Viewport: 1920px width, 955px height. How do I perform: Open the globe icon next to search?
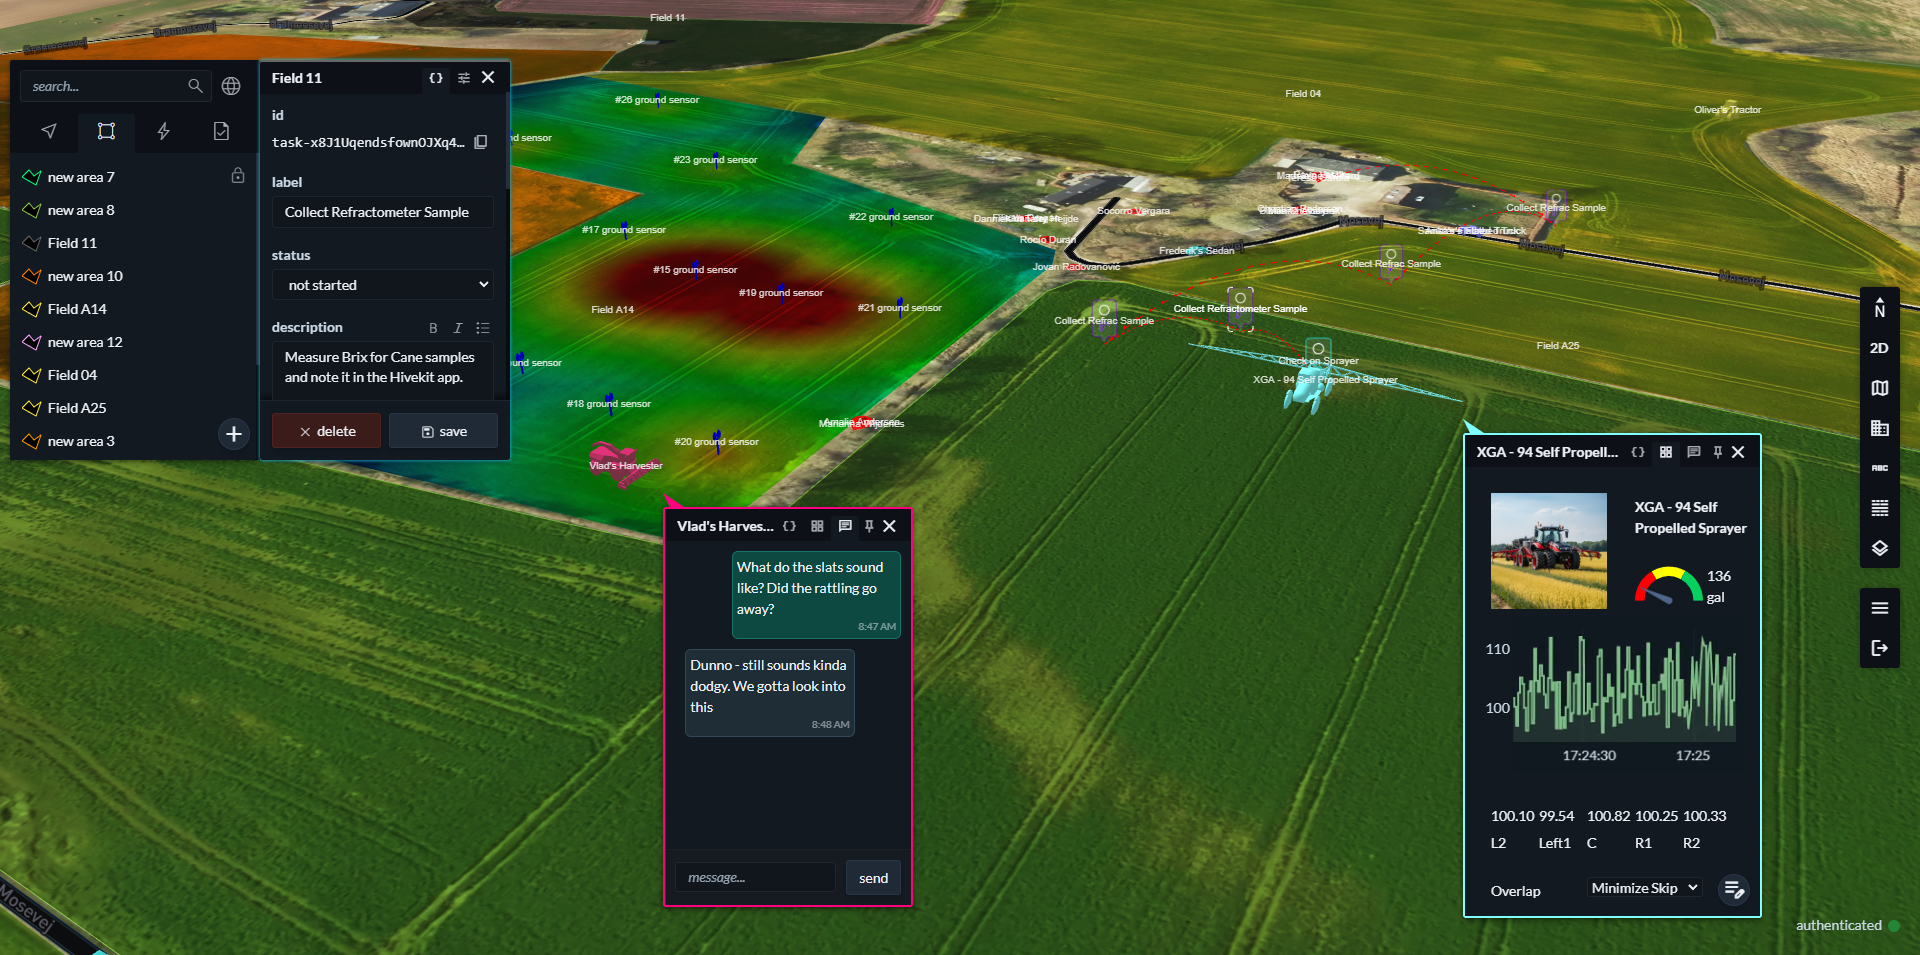(x=231, y=86)
